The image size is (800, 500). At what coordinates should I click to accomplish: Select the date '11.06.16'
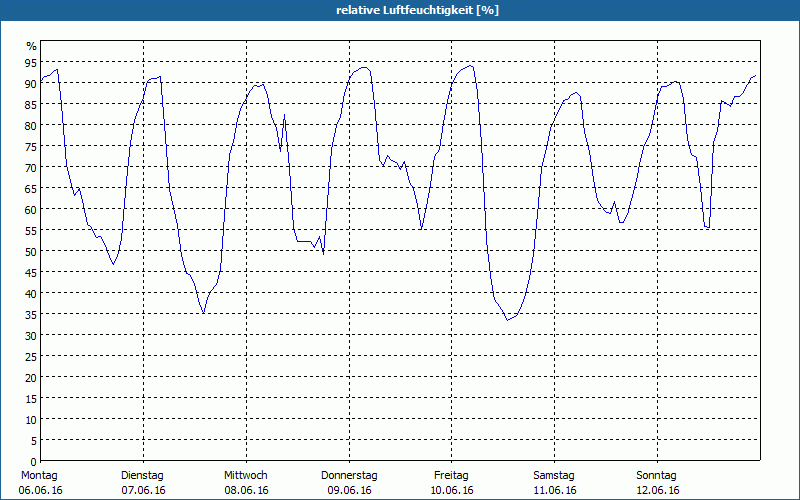(555, 490)
